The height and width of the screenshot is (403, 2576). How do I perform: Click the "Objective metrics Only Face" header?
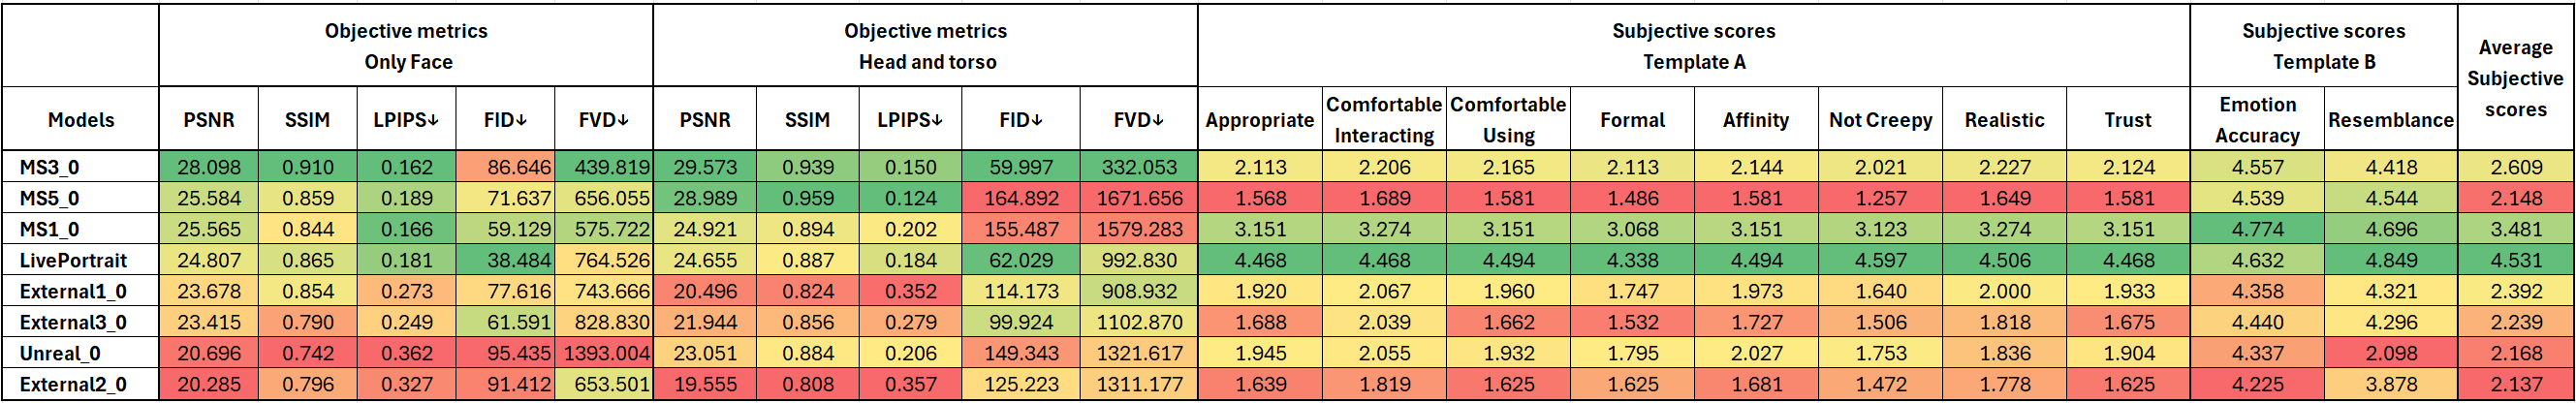point(406,46)
